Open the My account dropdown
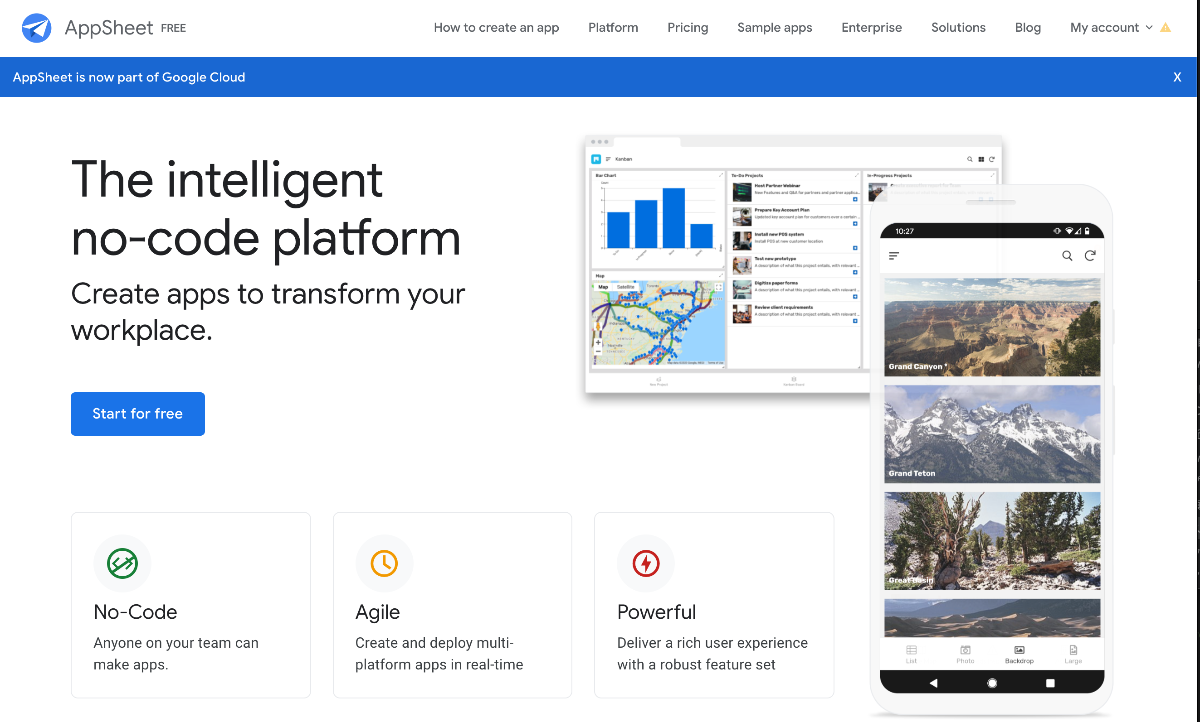 tap(1111, 28)
